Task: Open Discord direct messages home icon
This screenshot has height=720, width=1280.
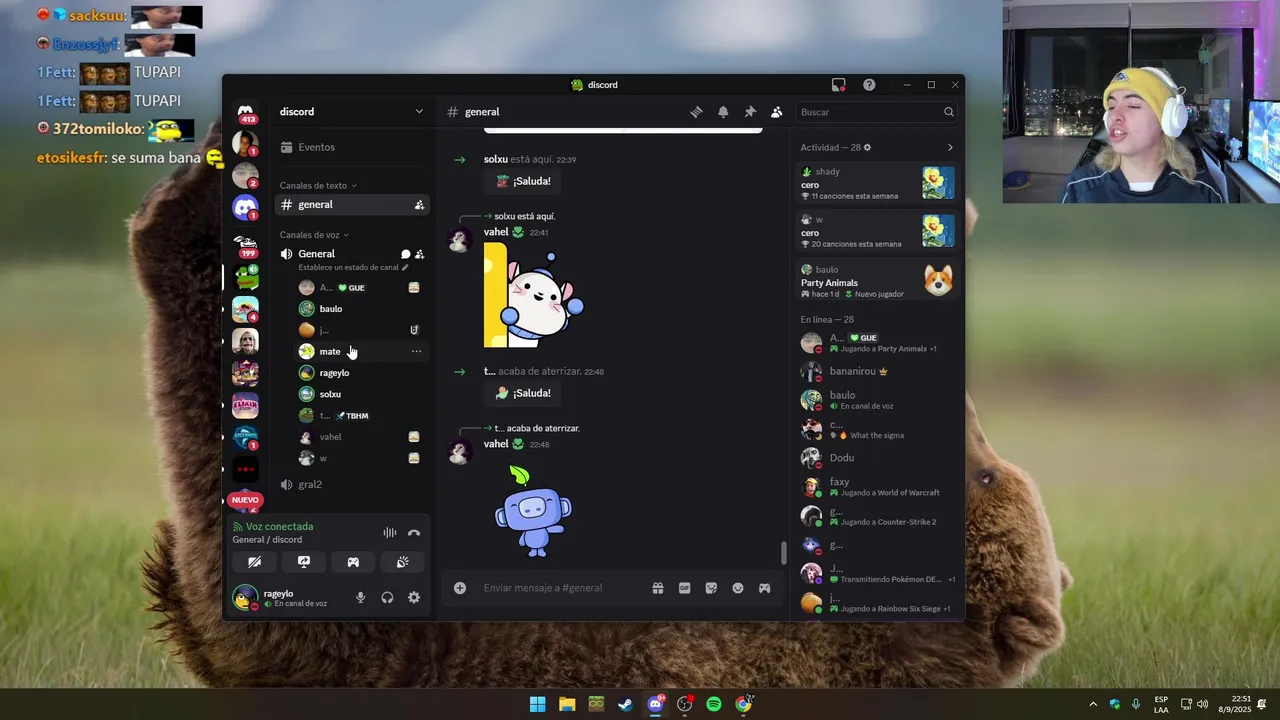Action: pos(245,111)
